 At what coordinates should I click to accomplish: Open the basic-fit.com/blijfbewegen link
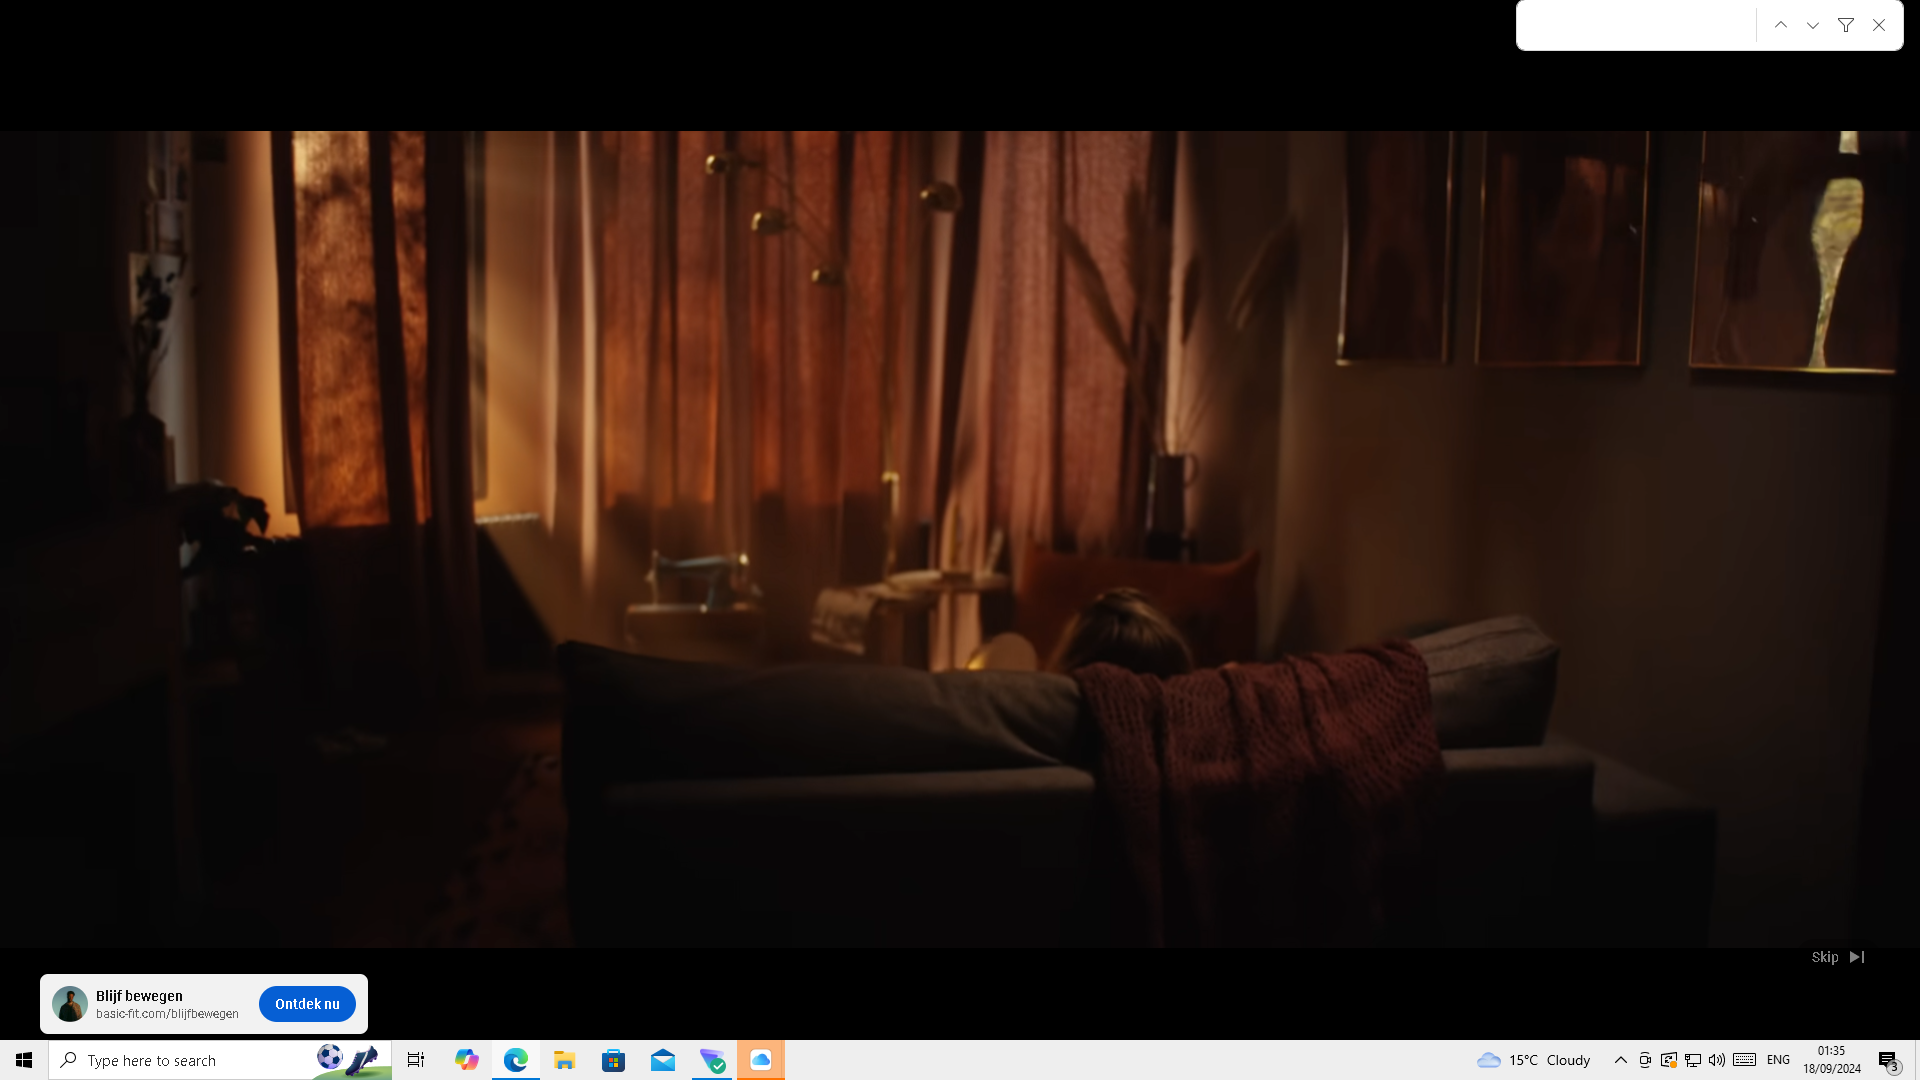(167, 1014)
